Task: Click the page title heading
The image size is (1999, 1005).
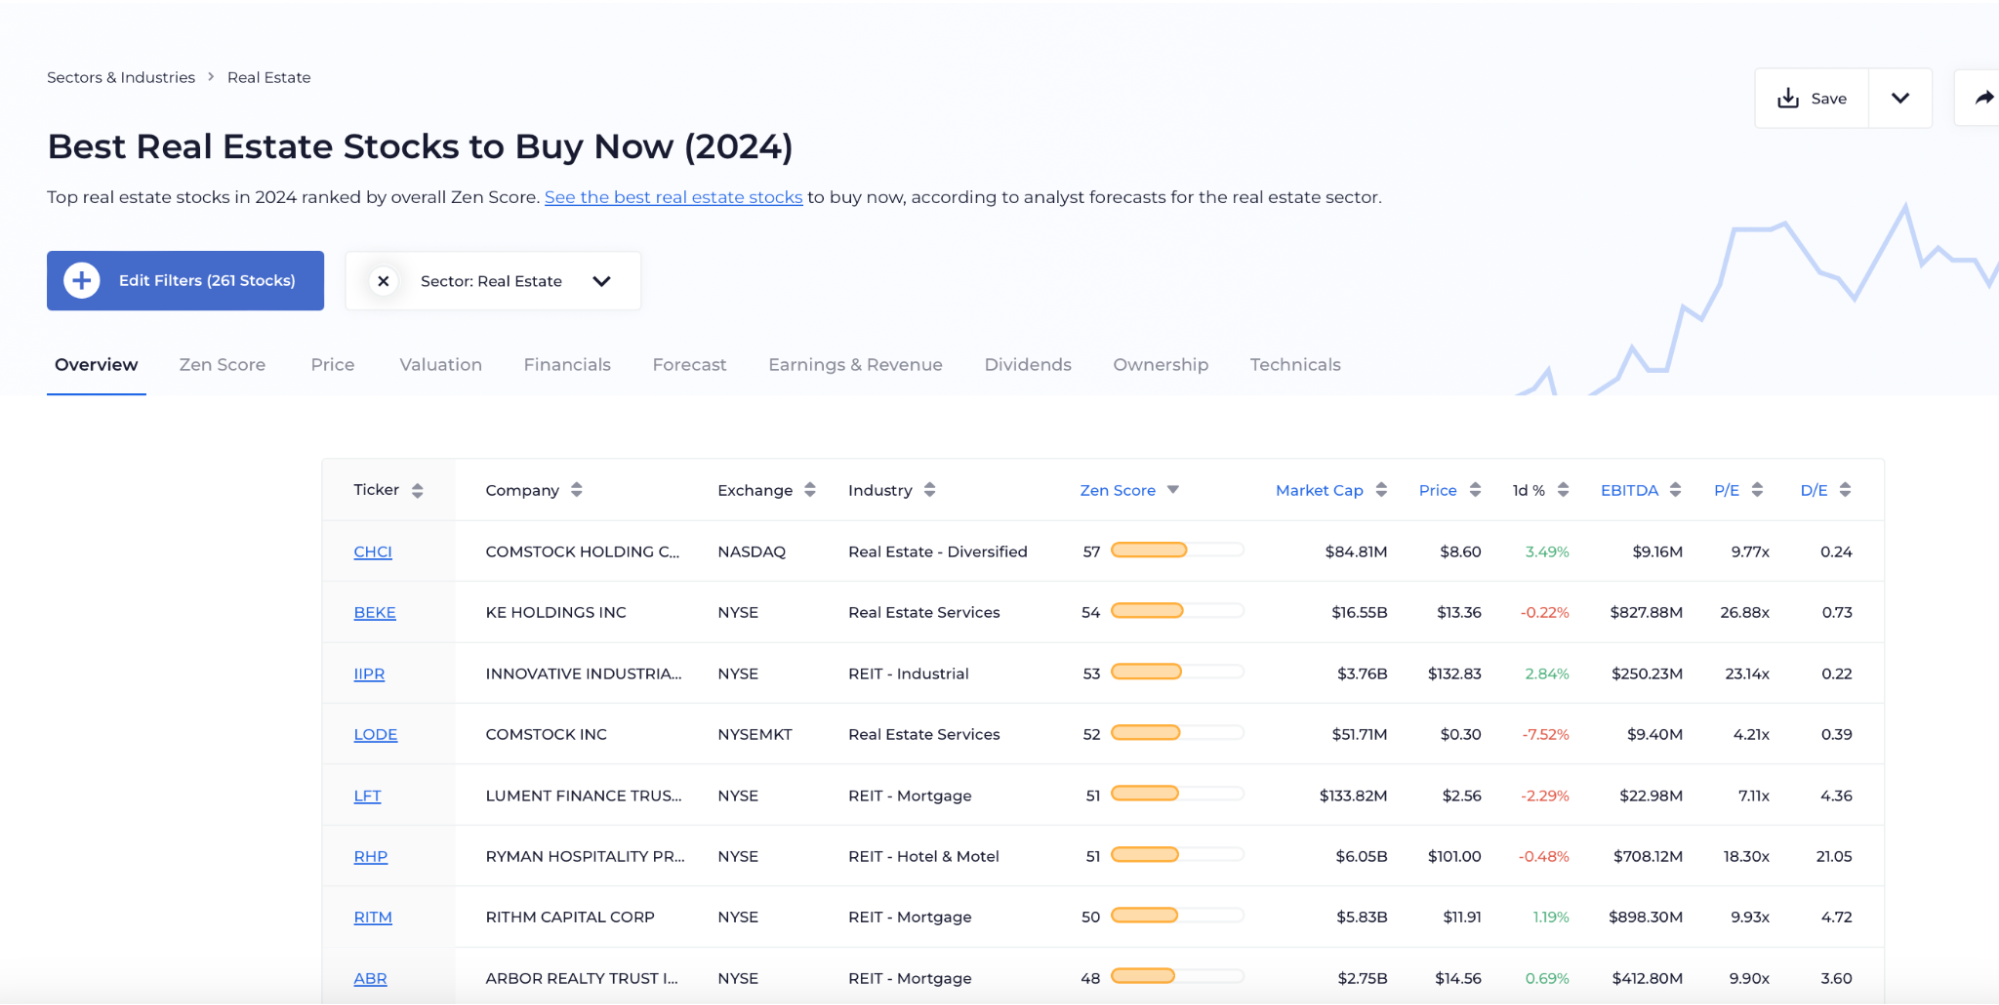Action: coord(420,147)
